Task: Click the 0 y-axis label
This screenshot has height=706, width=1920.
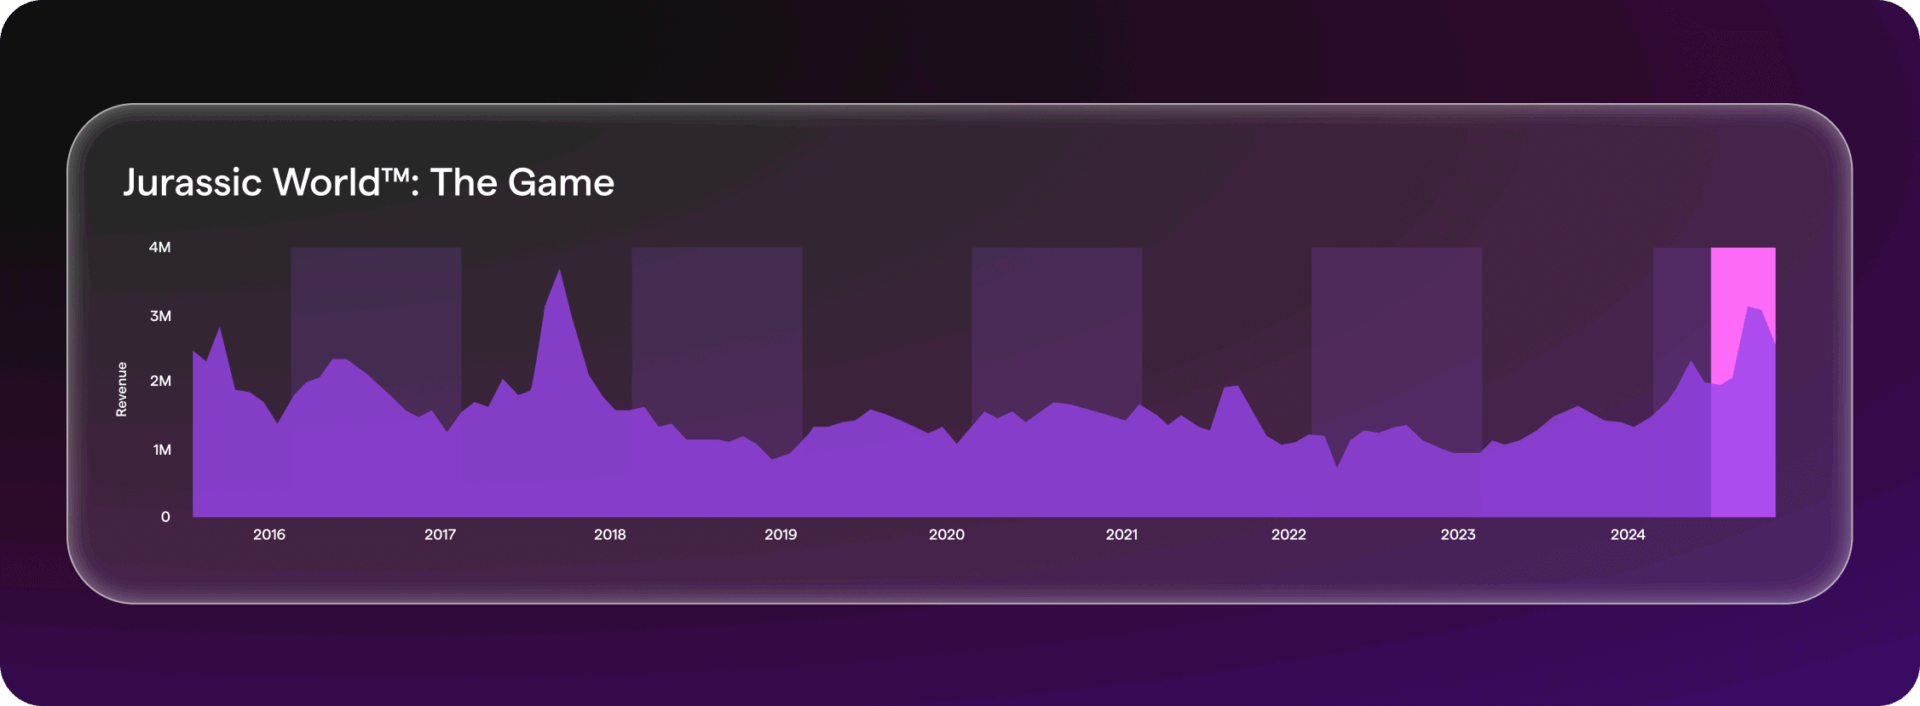Action: pos(166,517)
